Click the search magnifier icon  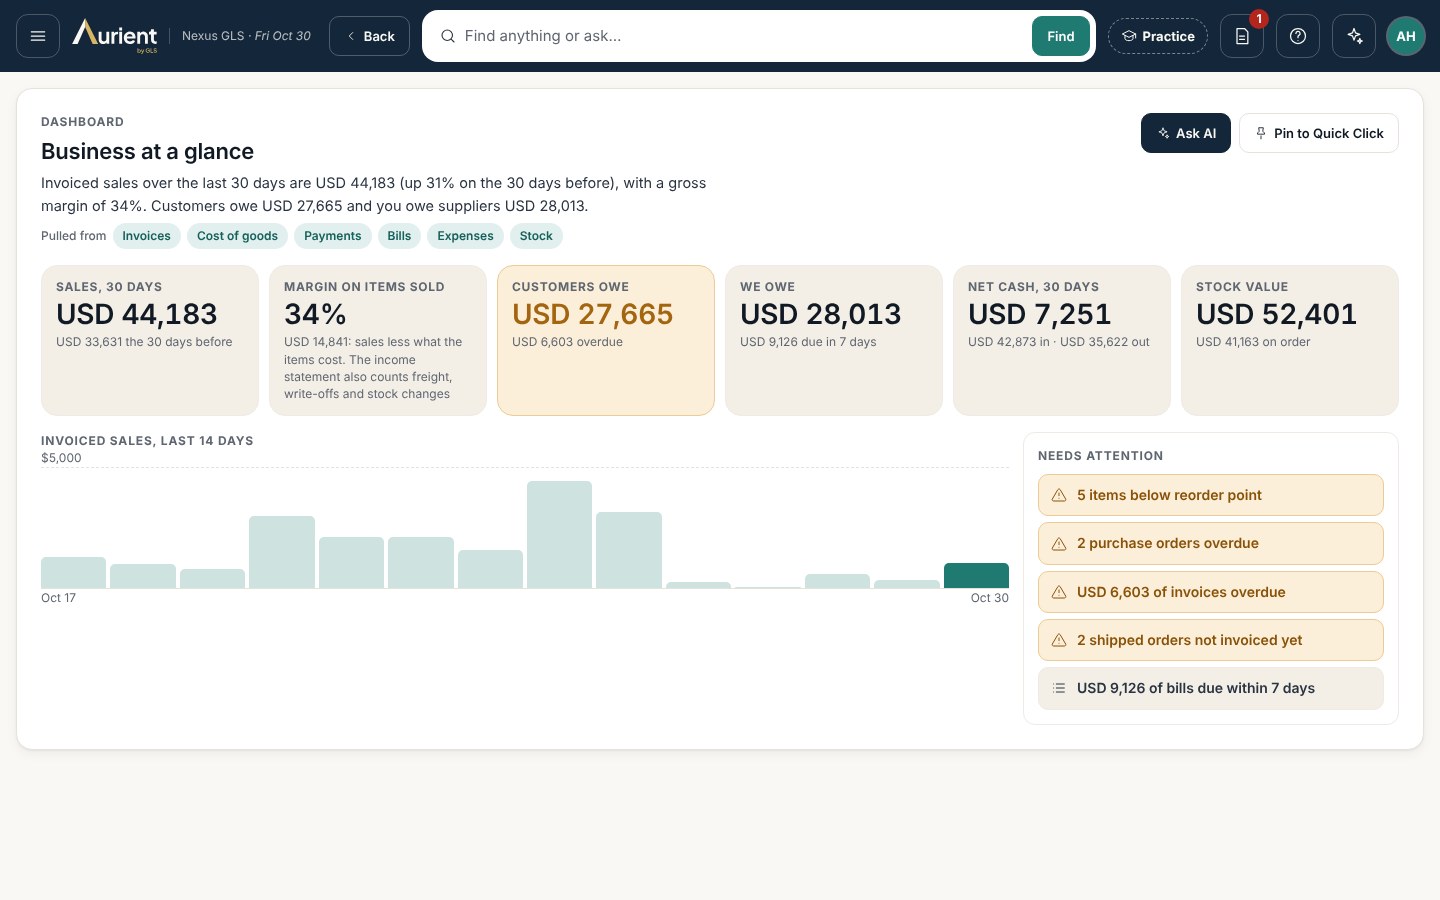pos(448,36)
